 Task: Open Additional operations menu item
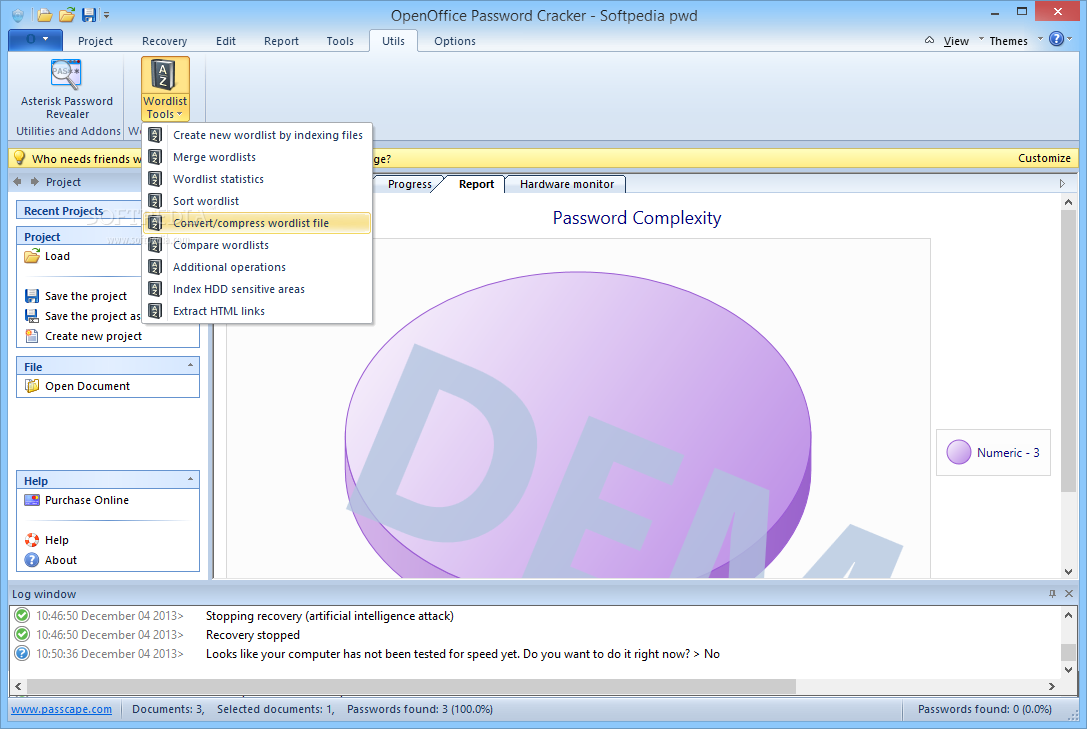tap(257, 267)
